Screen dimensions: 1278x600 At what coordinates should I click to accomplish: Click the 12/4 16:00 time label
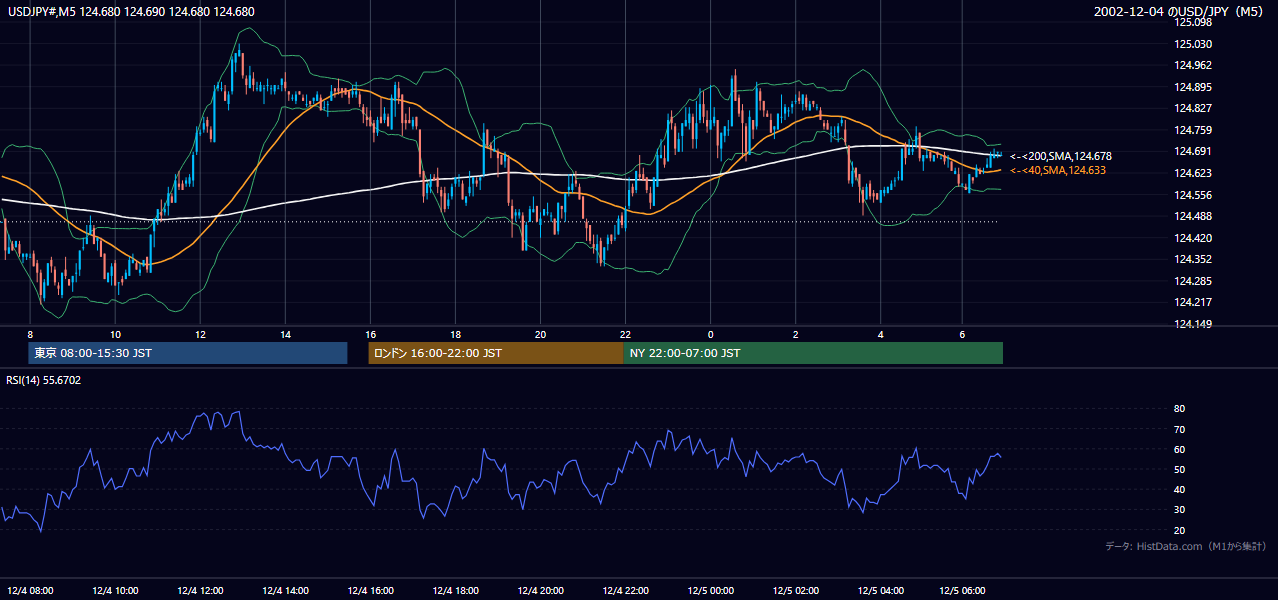370,590
